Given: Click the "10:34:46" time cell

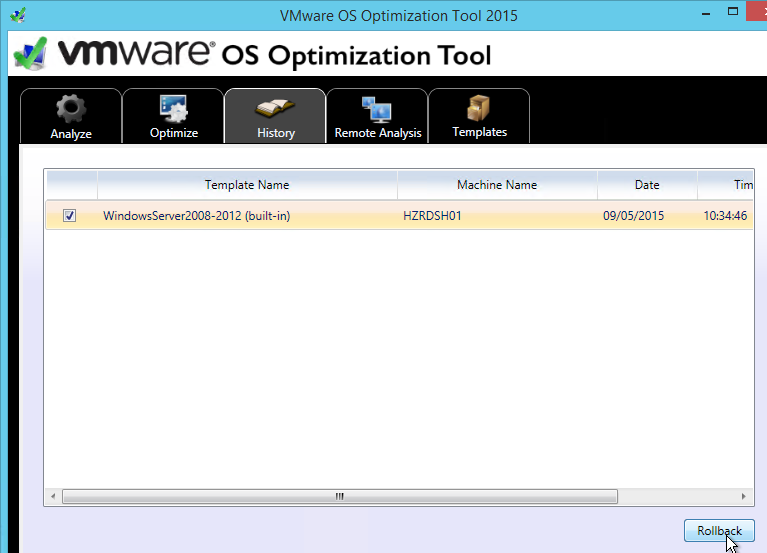Looking at the screenshot, I should point(725,216).
